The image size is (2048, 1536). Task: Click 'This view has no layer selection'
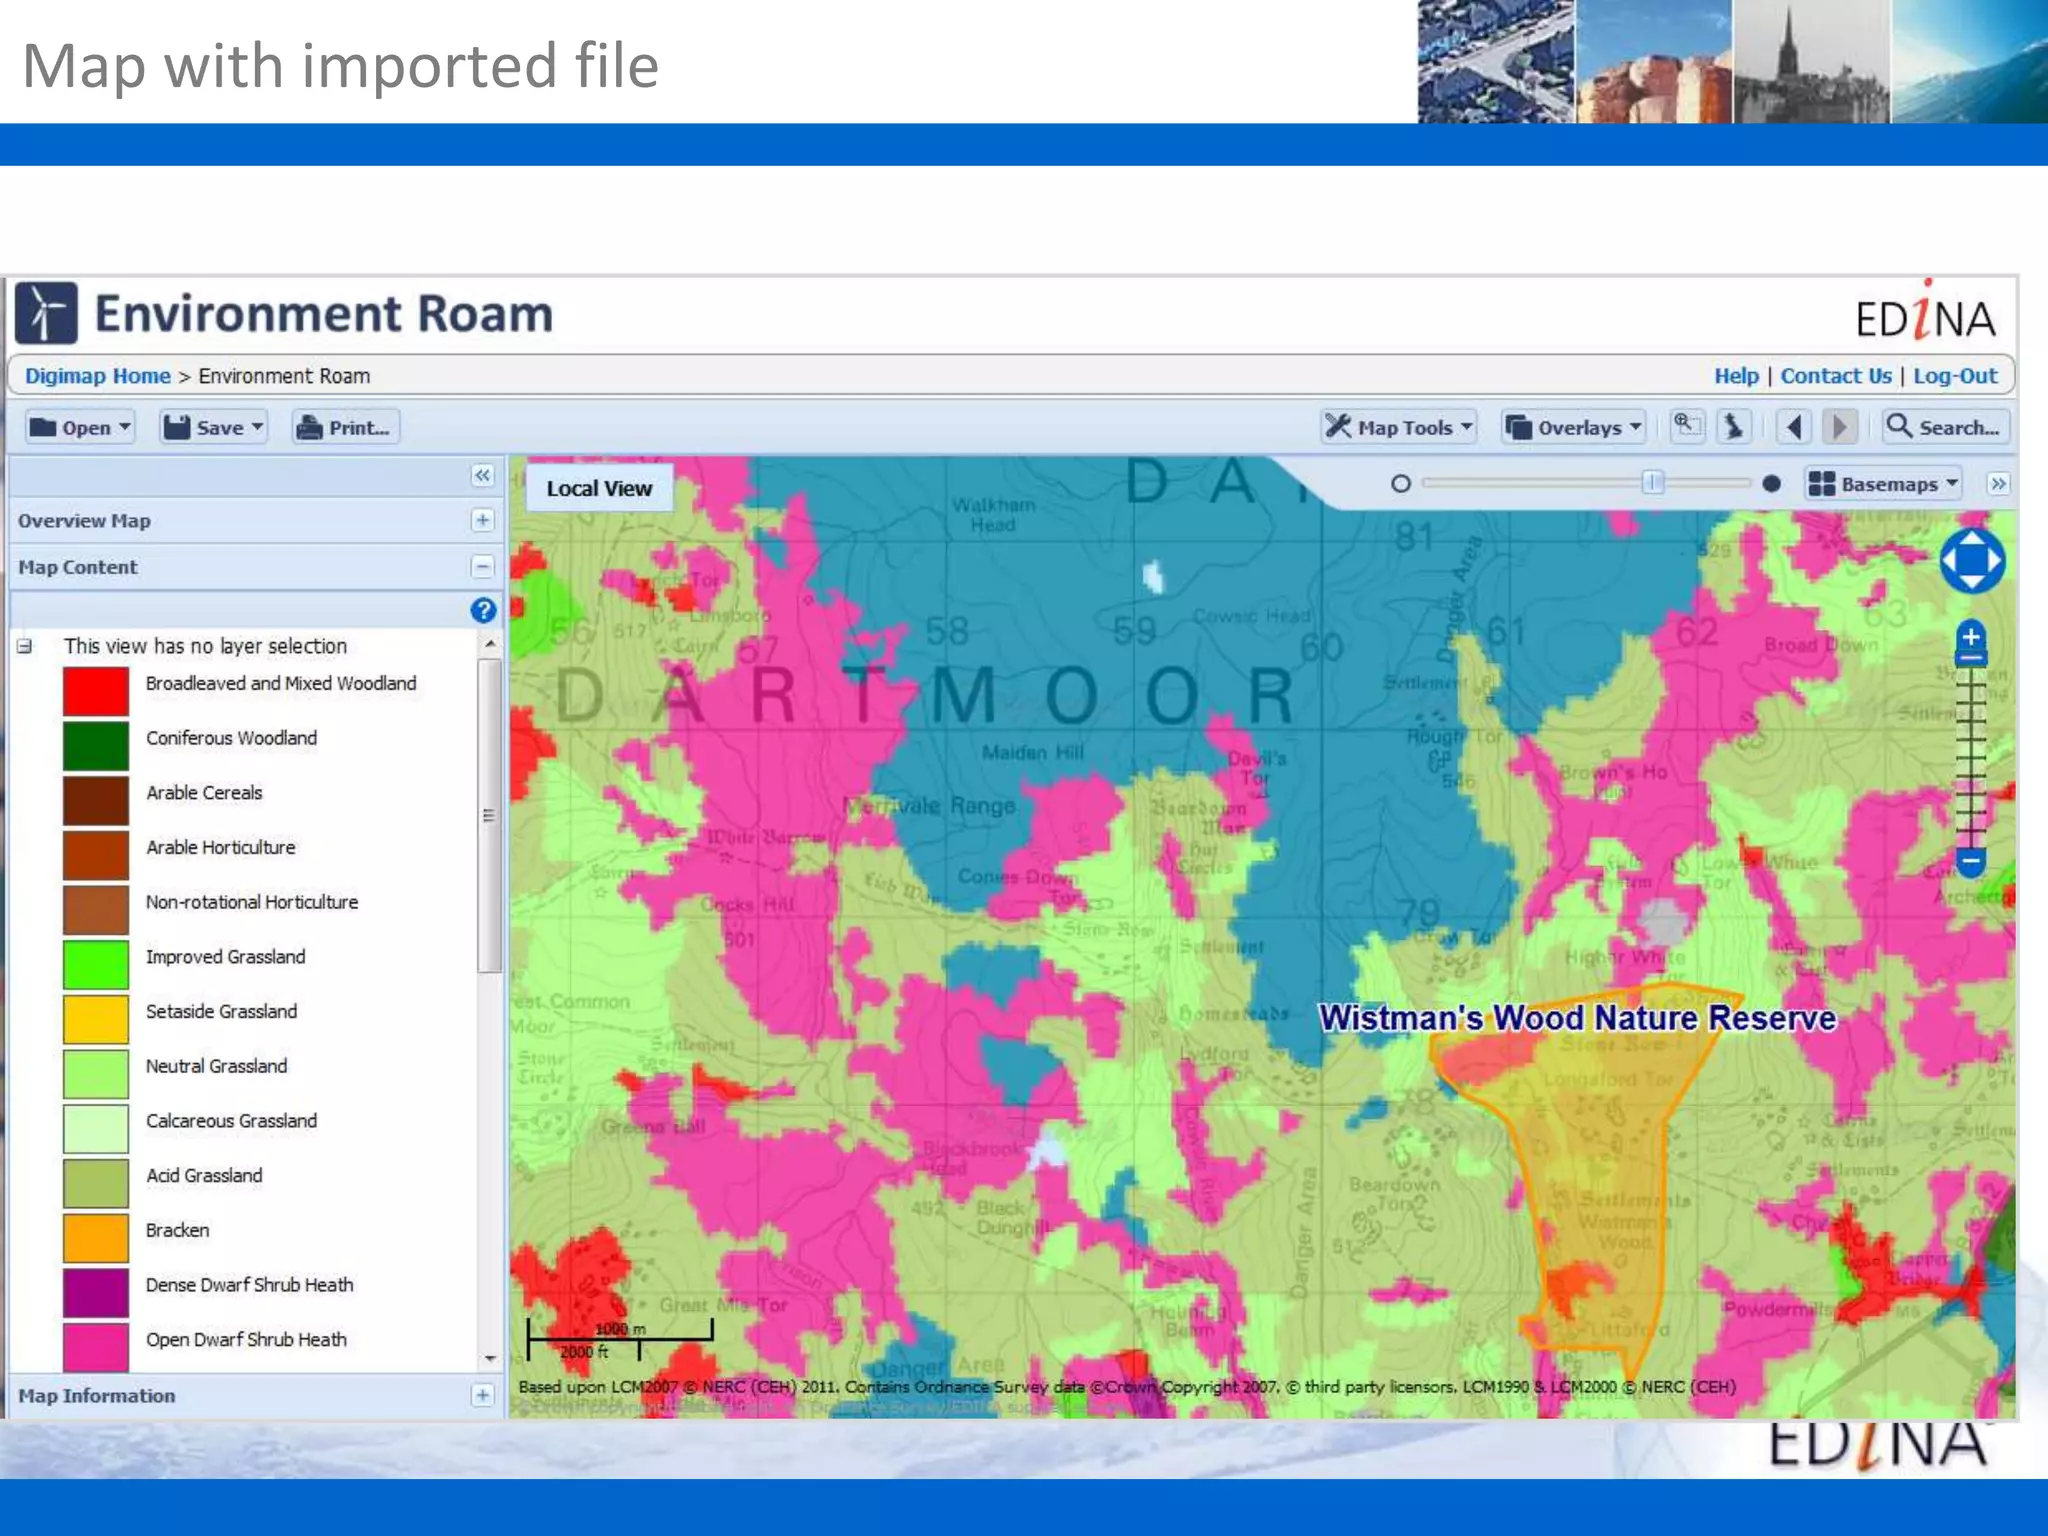(x=205, y=647)
